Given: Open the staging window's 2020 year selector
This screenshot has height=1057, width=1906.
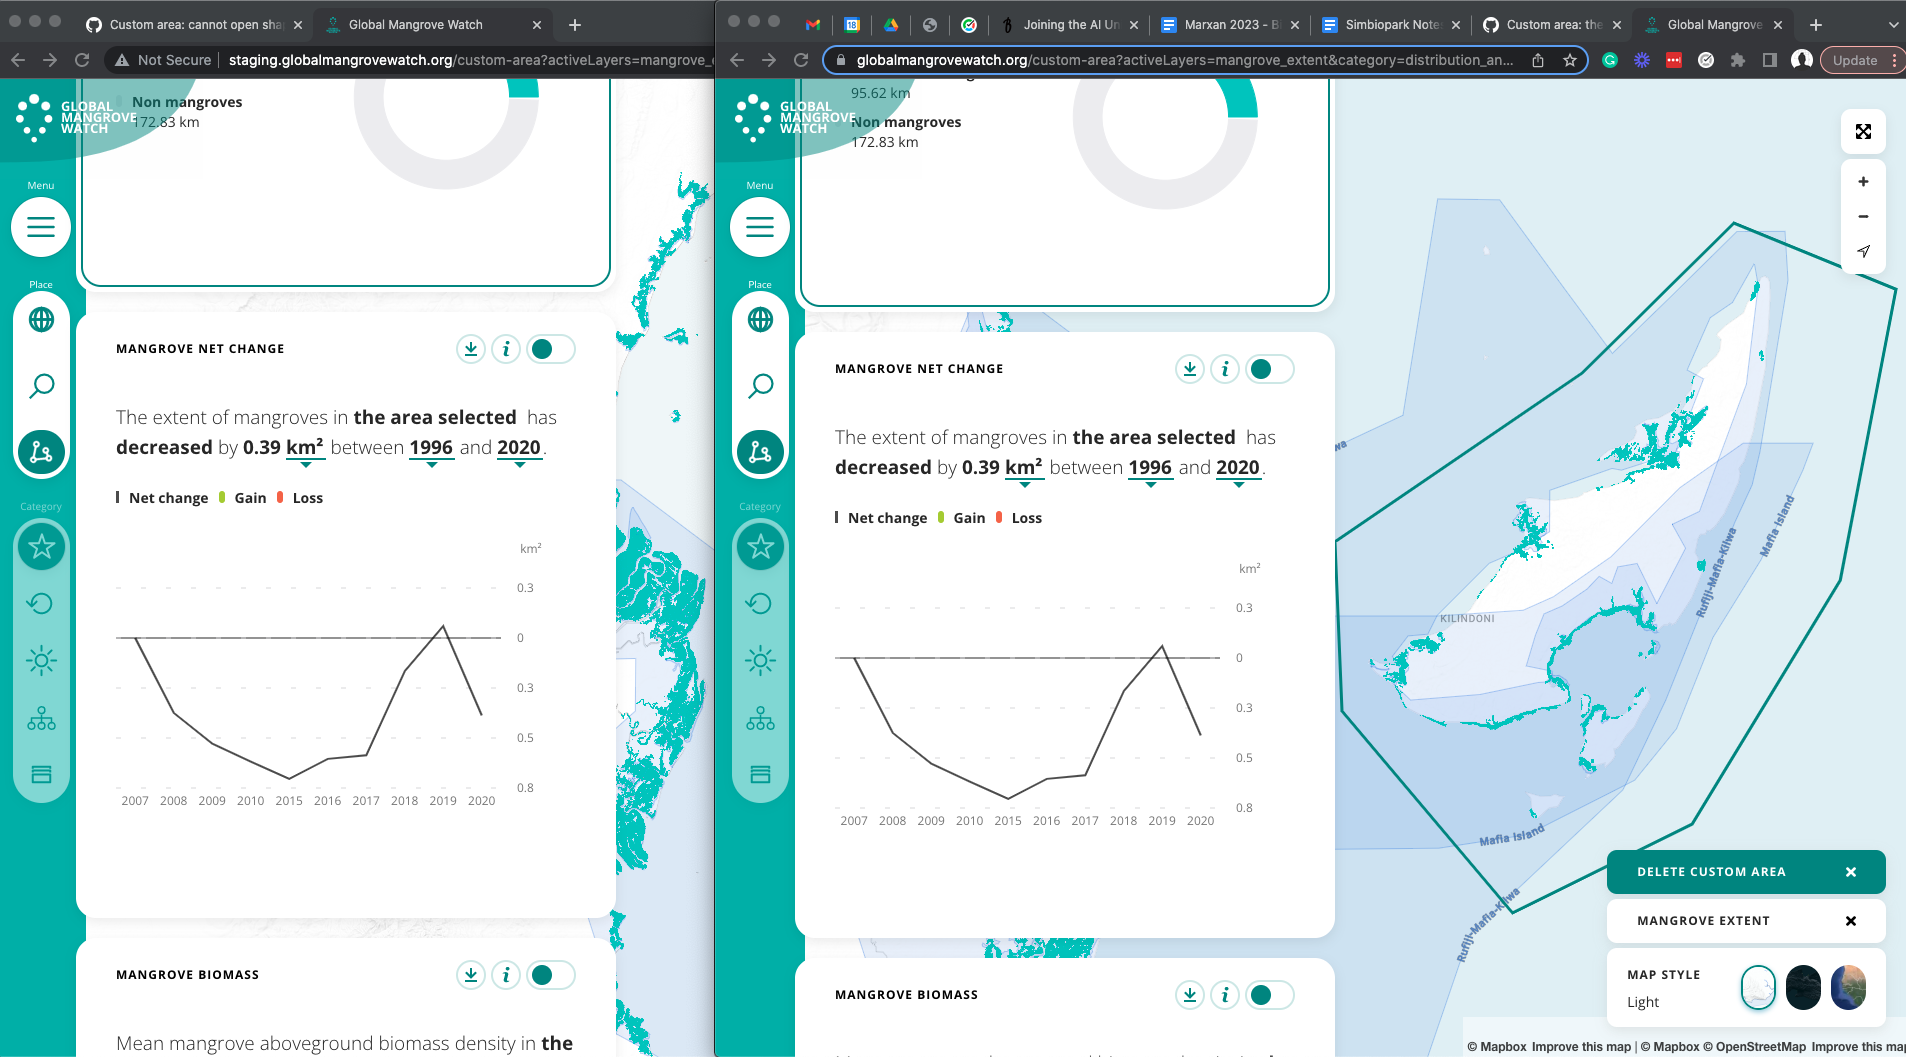Looking at the screenshot, I should (518, 447).
